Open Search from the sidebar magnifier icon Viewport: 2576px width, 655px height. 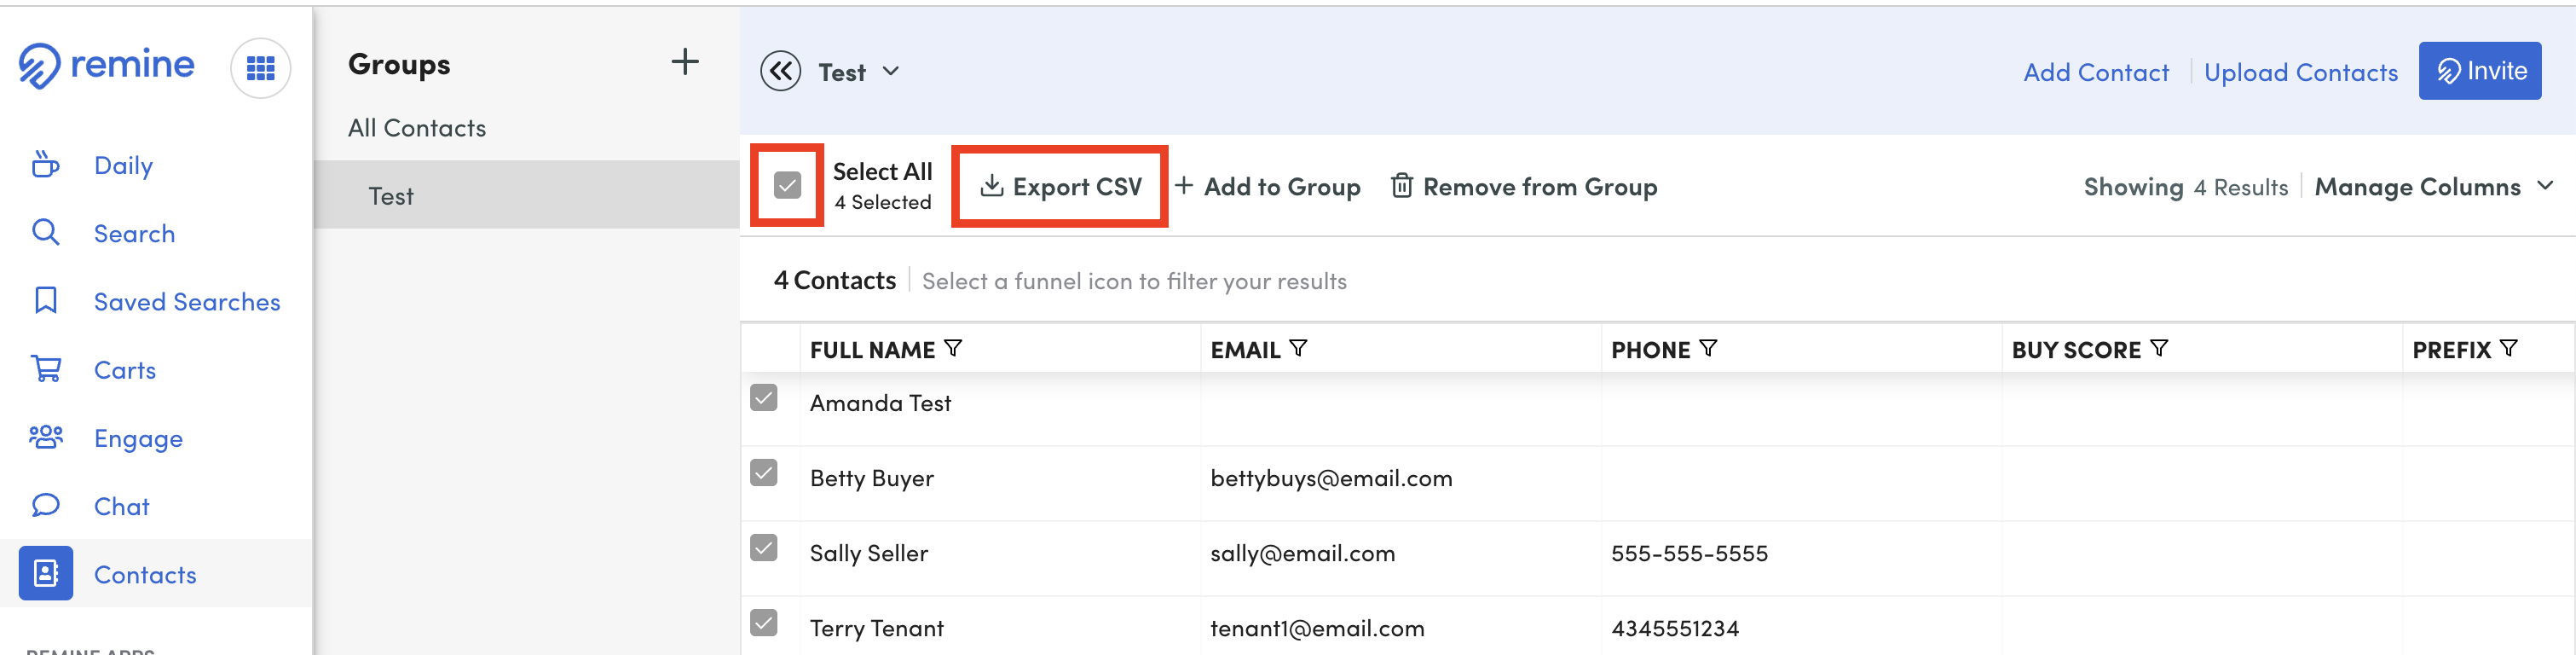(45, 232)
